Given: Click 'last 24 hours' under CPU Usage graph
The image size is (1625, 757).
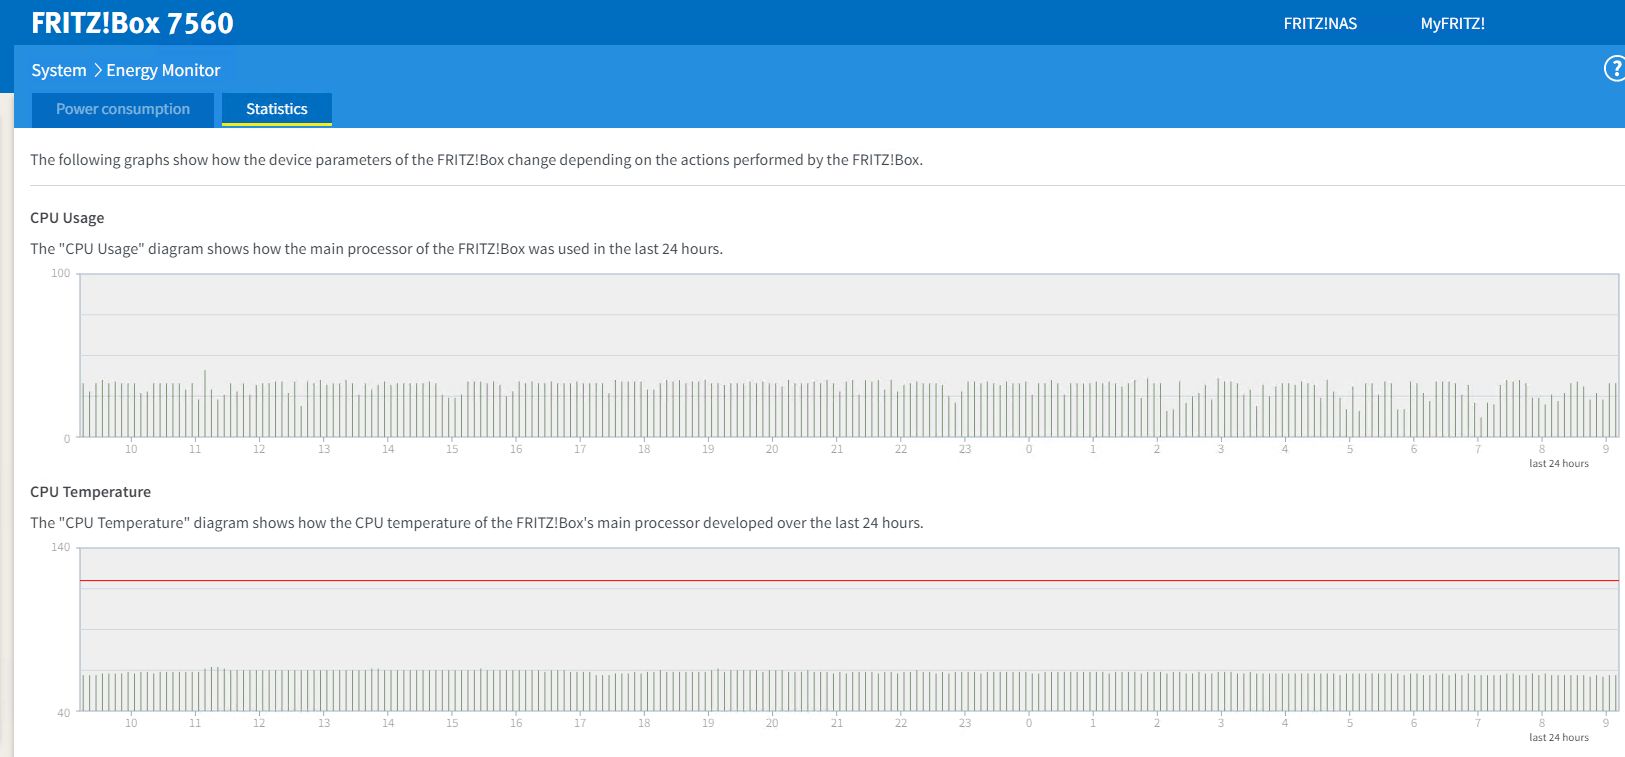Looking at the screenshot, I should click(1558, 463).
